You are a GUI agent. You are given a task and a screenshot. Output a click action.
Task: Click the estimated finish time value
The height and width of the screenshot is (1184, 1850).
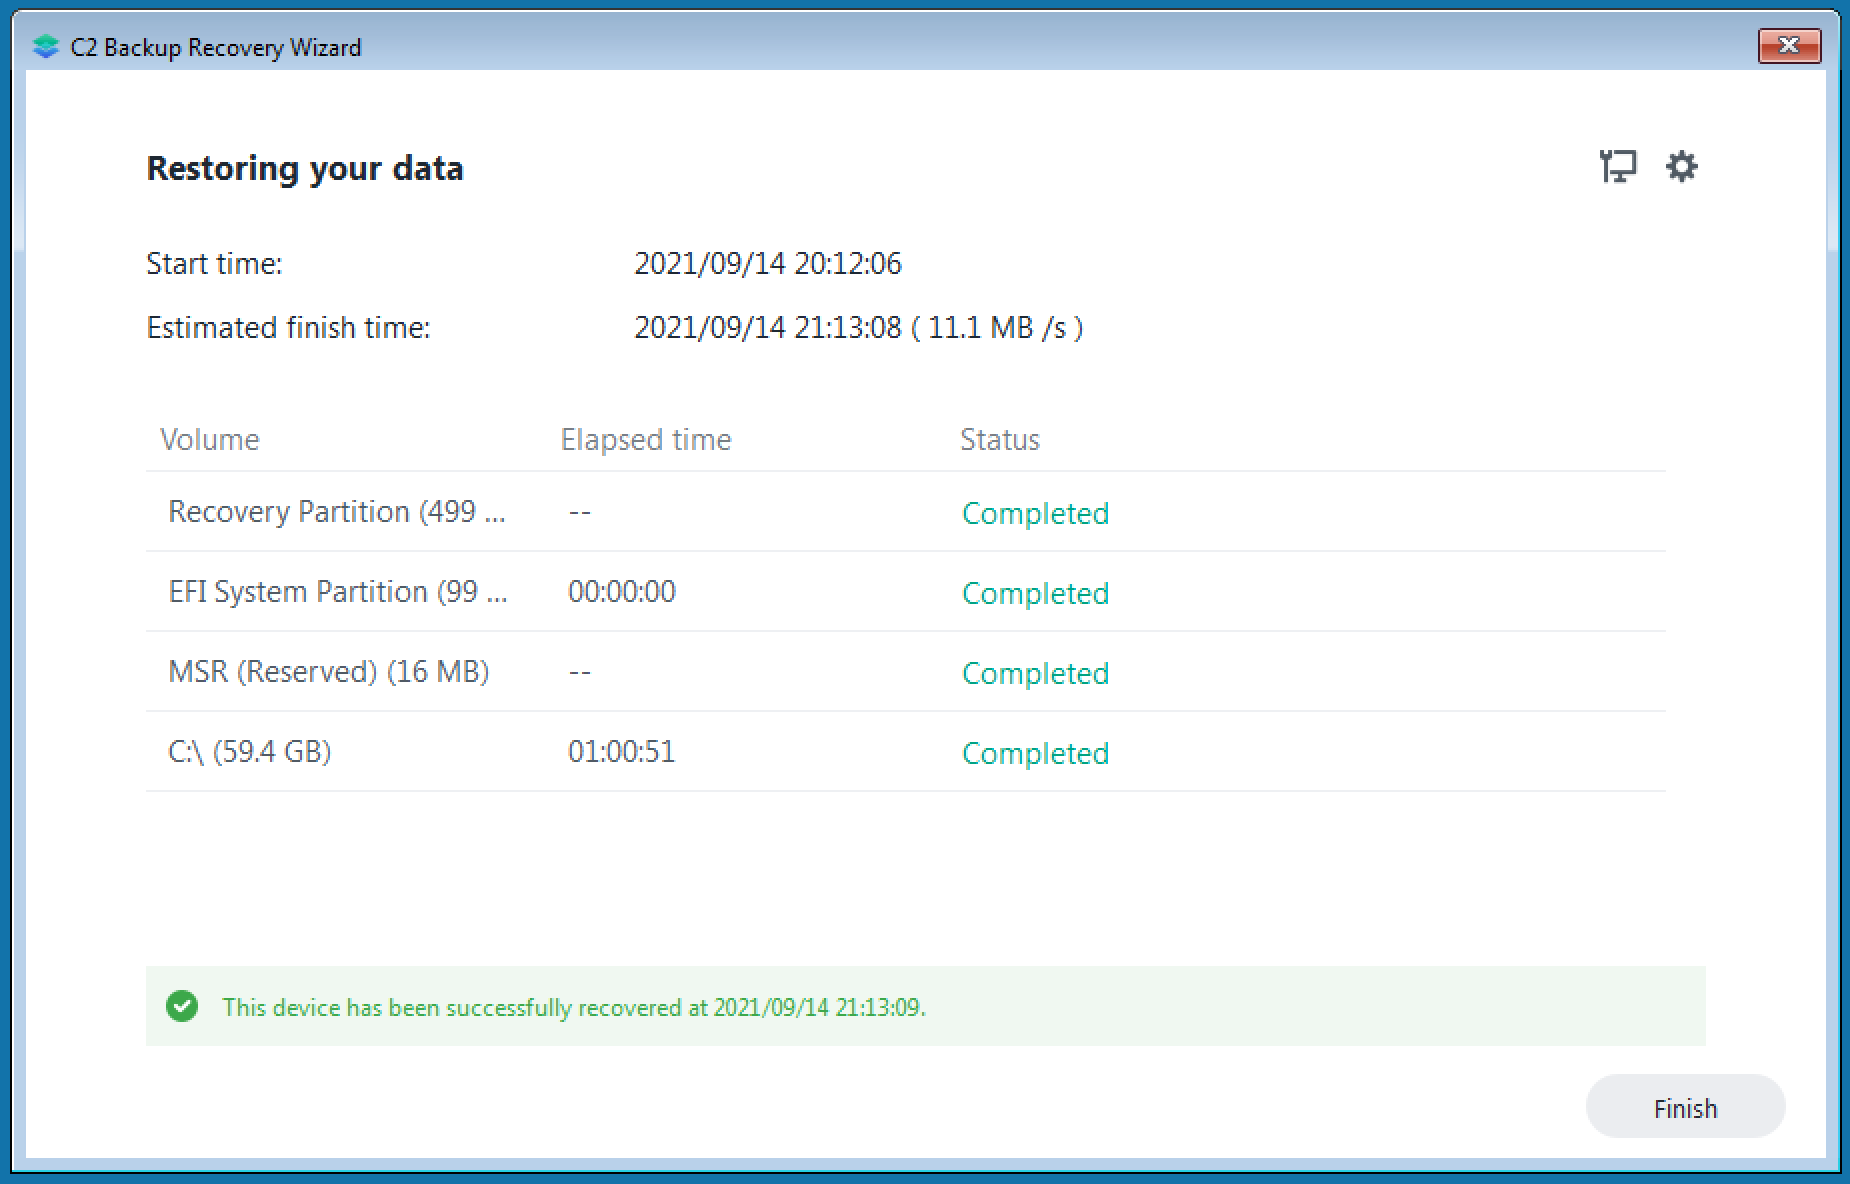859,328
